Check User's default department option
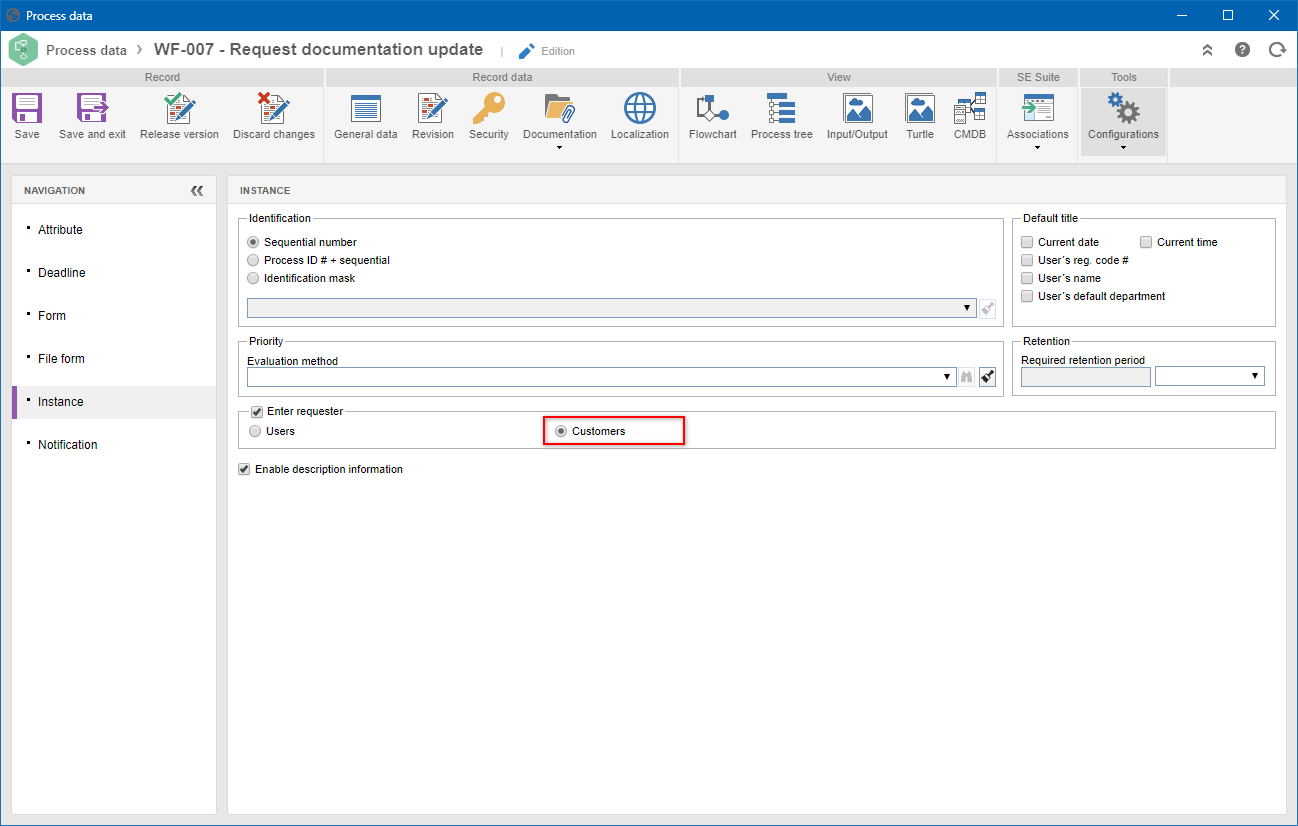1298x826 pixels. coord(1027,296)
